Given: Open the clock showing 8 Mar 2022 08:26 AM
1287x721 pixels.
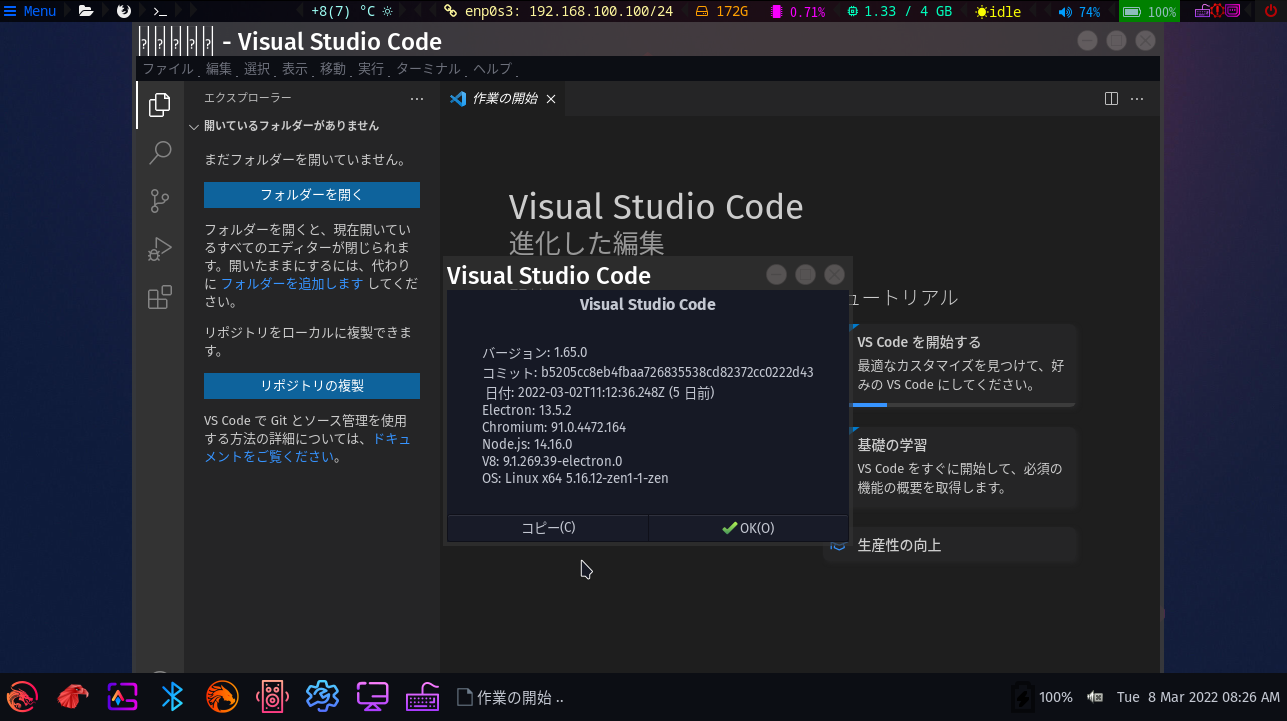Looking at the screenshot, I should [1198, 697].
